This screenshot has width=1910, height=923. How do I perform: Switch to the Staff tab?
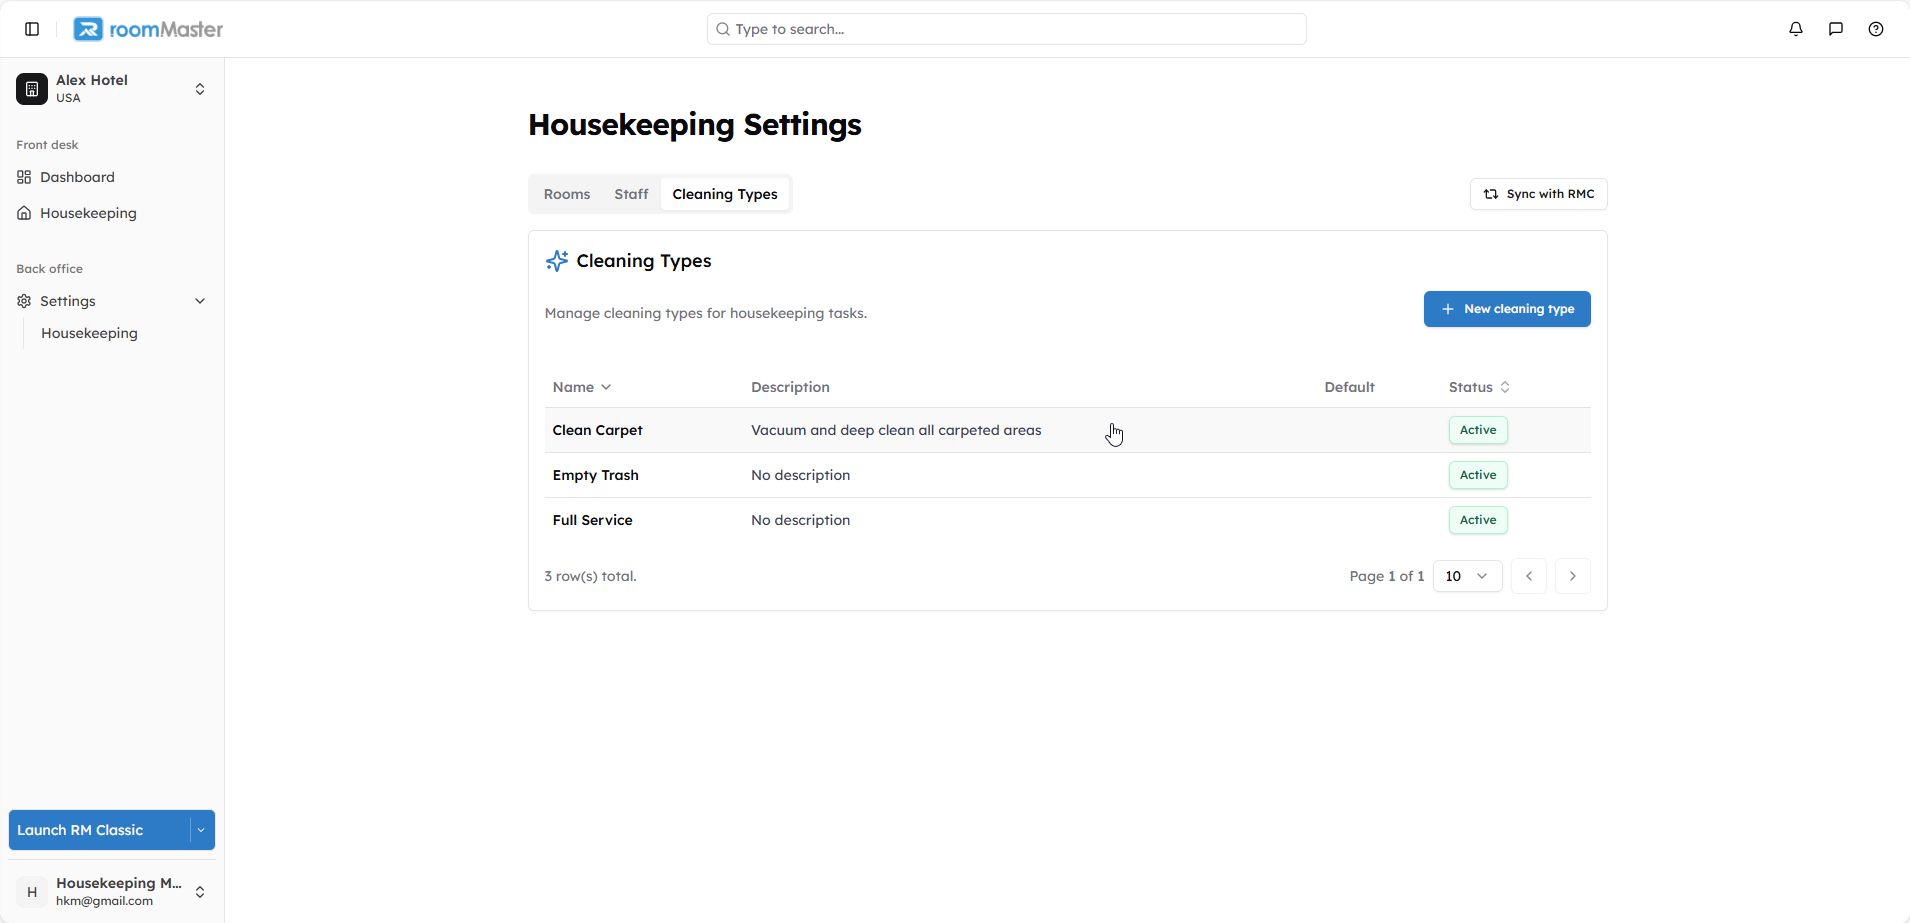coord(631,194)
